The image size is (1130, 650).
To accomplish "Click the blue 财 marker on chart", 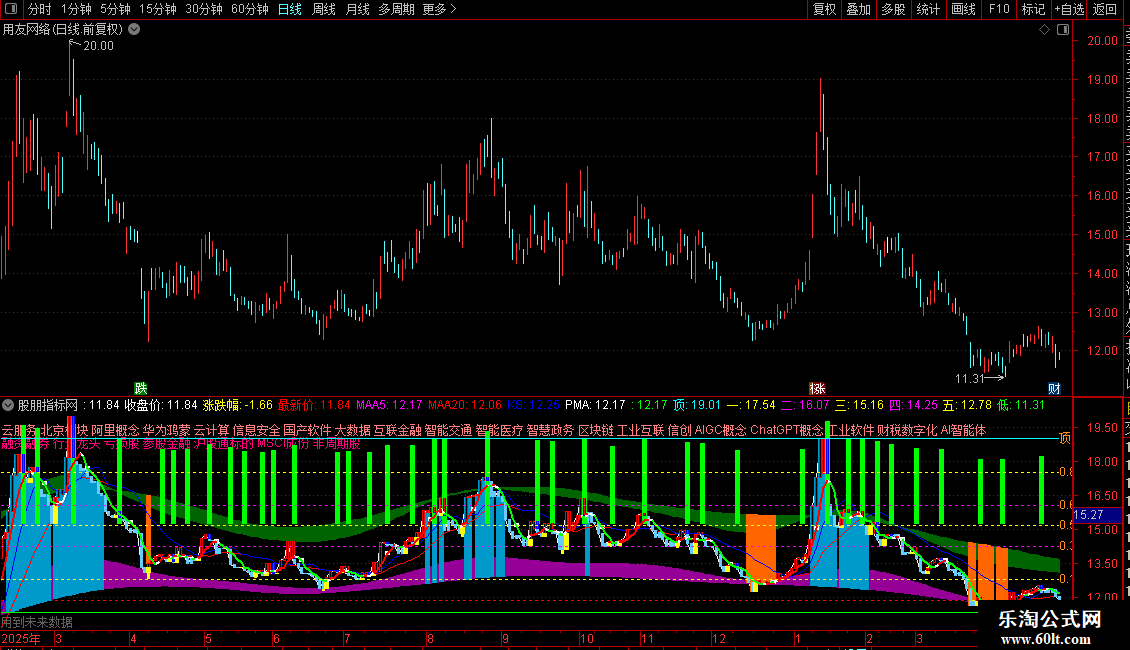I will [1054, 389].
